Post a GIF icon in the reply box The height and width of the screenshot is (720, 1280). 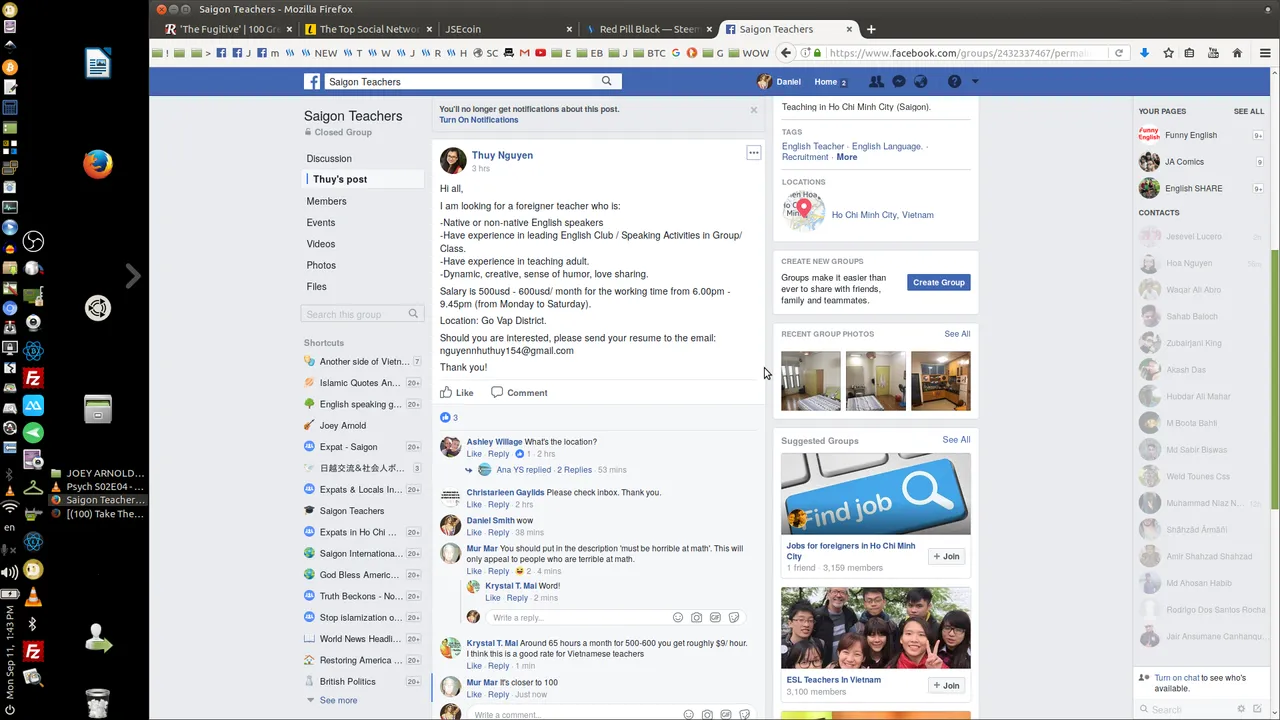pyautogui.click(x=715, y=618)
